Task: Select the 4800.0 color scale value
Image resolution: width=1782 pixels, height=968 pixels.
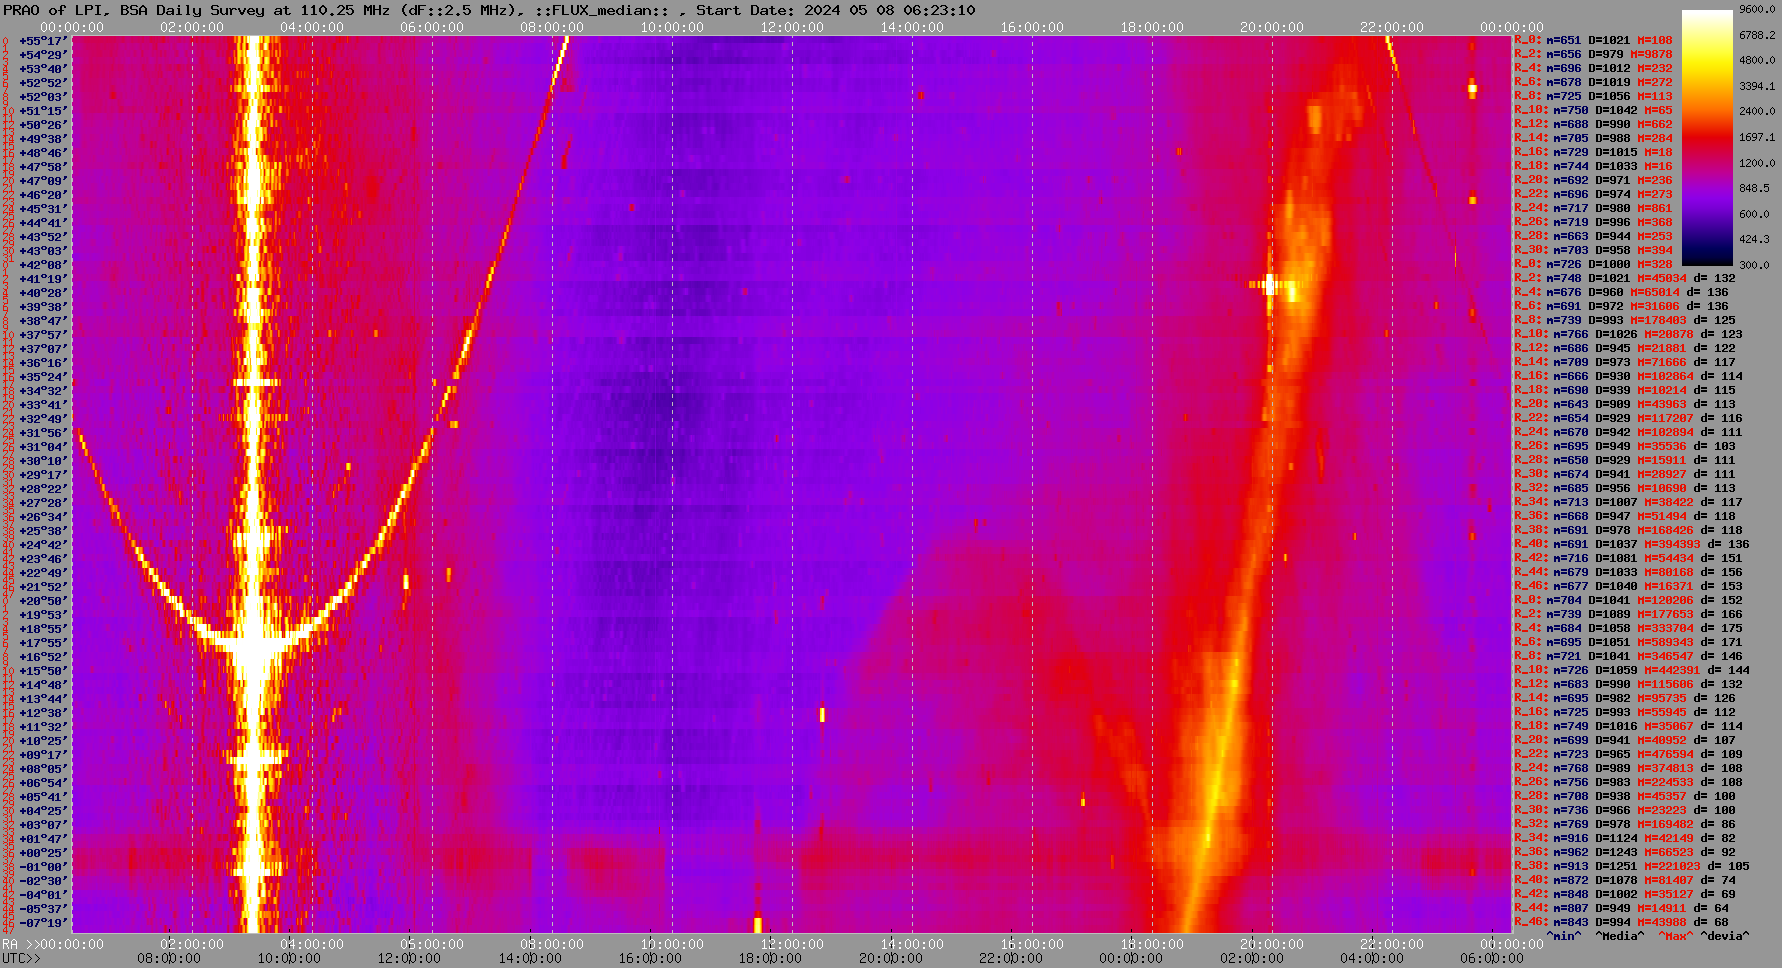Action: click(x=1757, y=60)
